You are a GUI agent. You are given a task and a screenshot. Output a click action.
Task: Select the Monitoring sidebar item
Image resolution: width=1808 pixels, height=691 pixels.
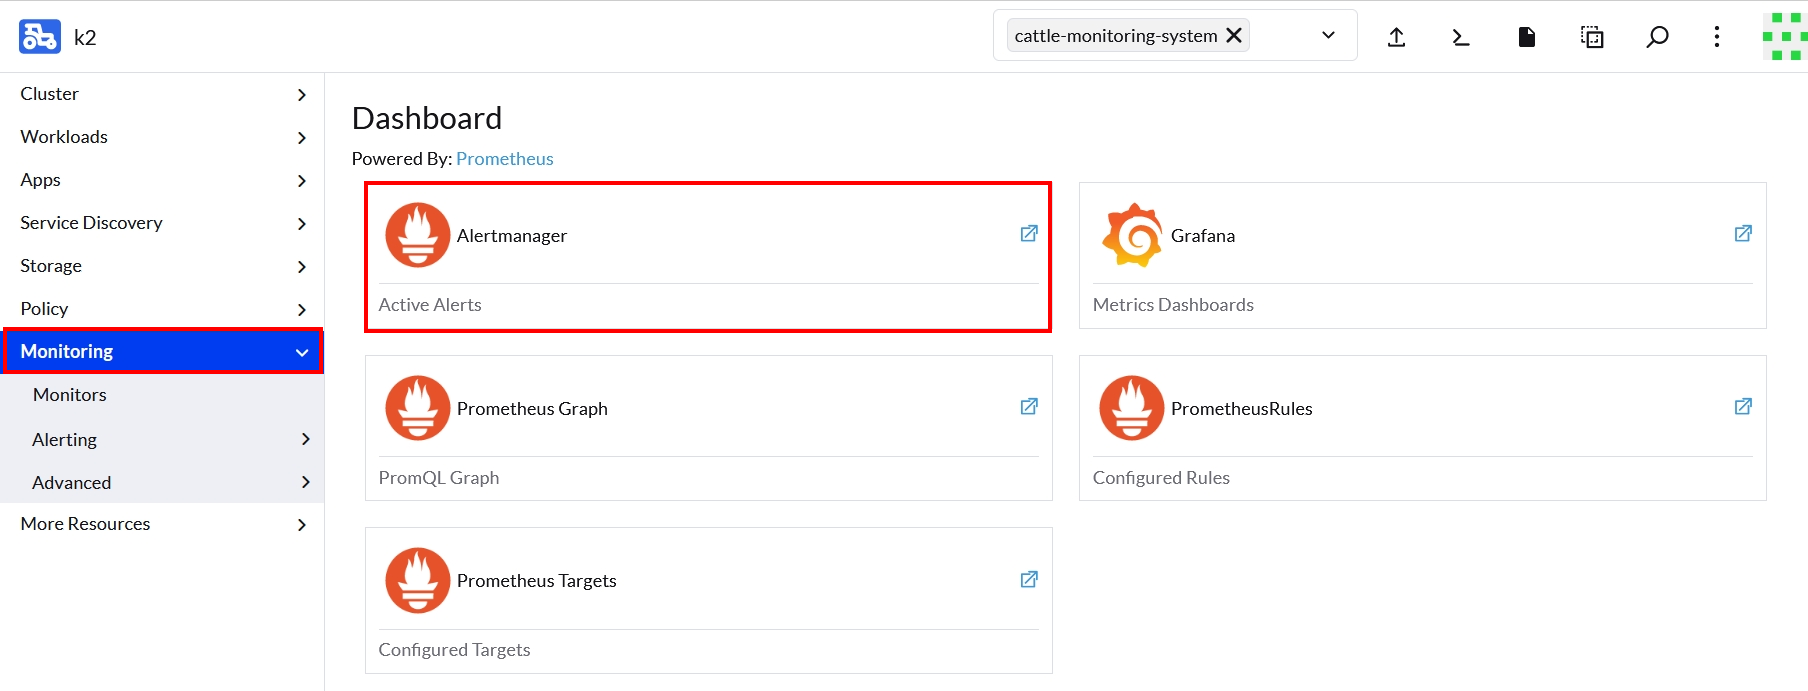163,351
